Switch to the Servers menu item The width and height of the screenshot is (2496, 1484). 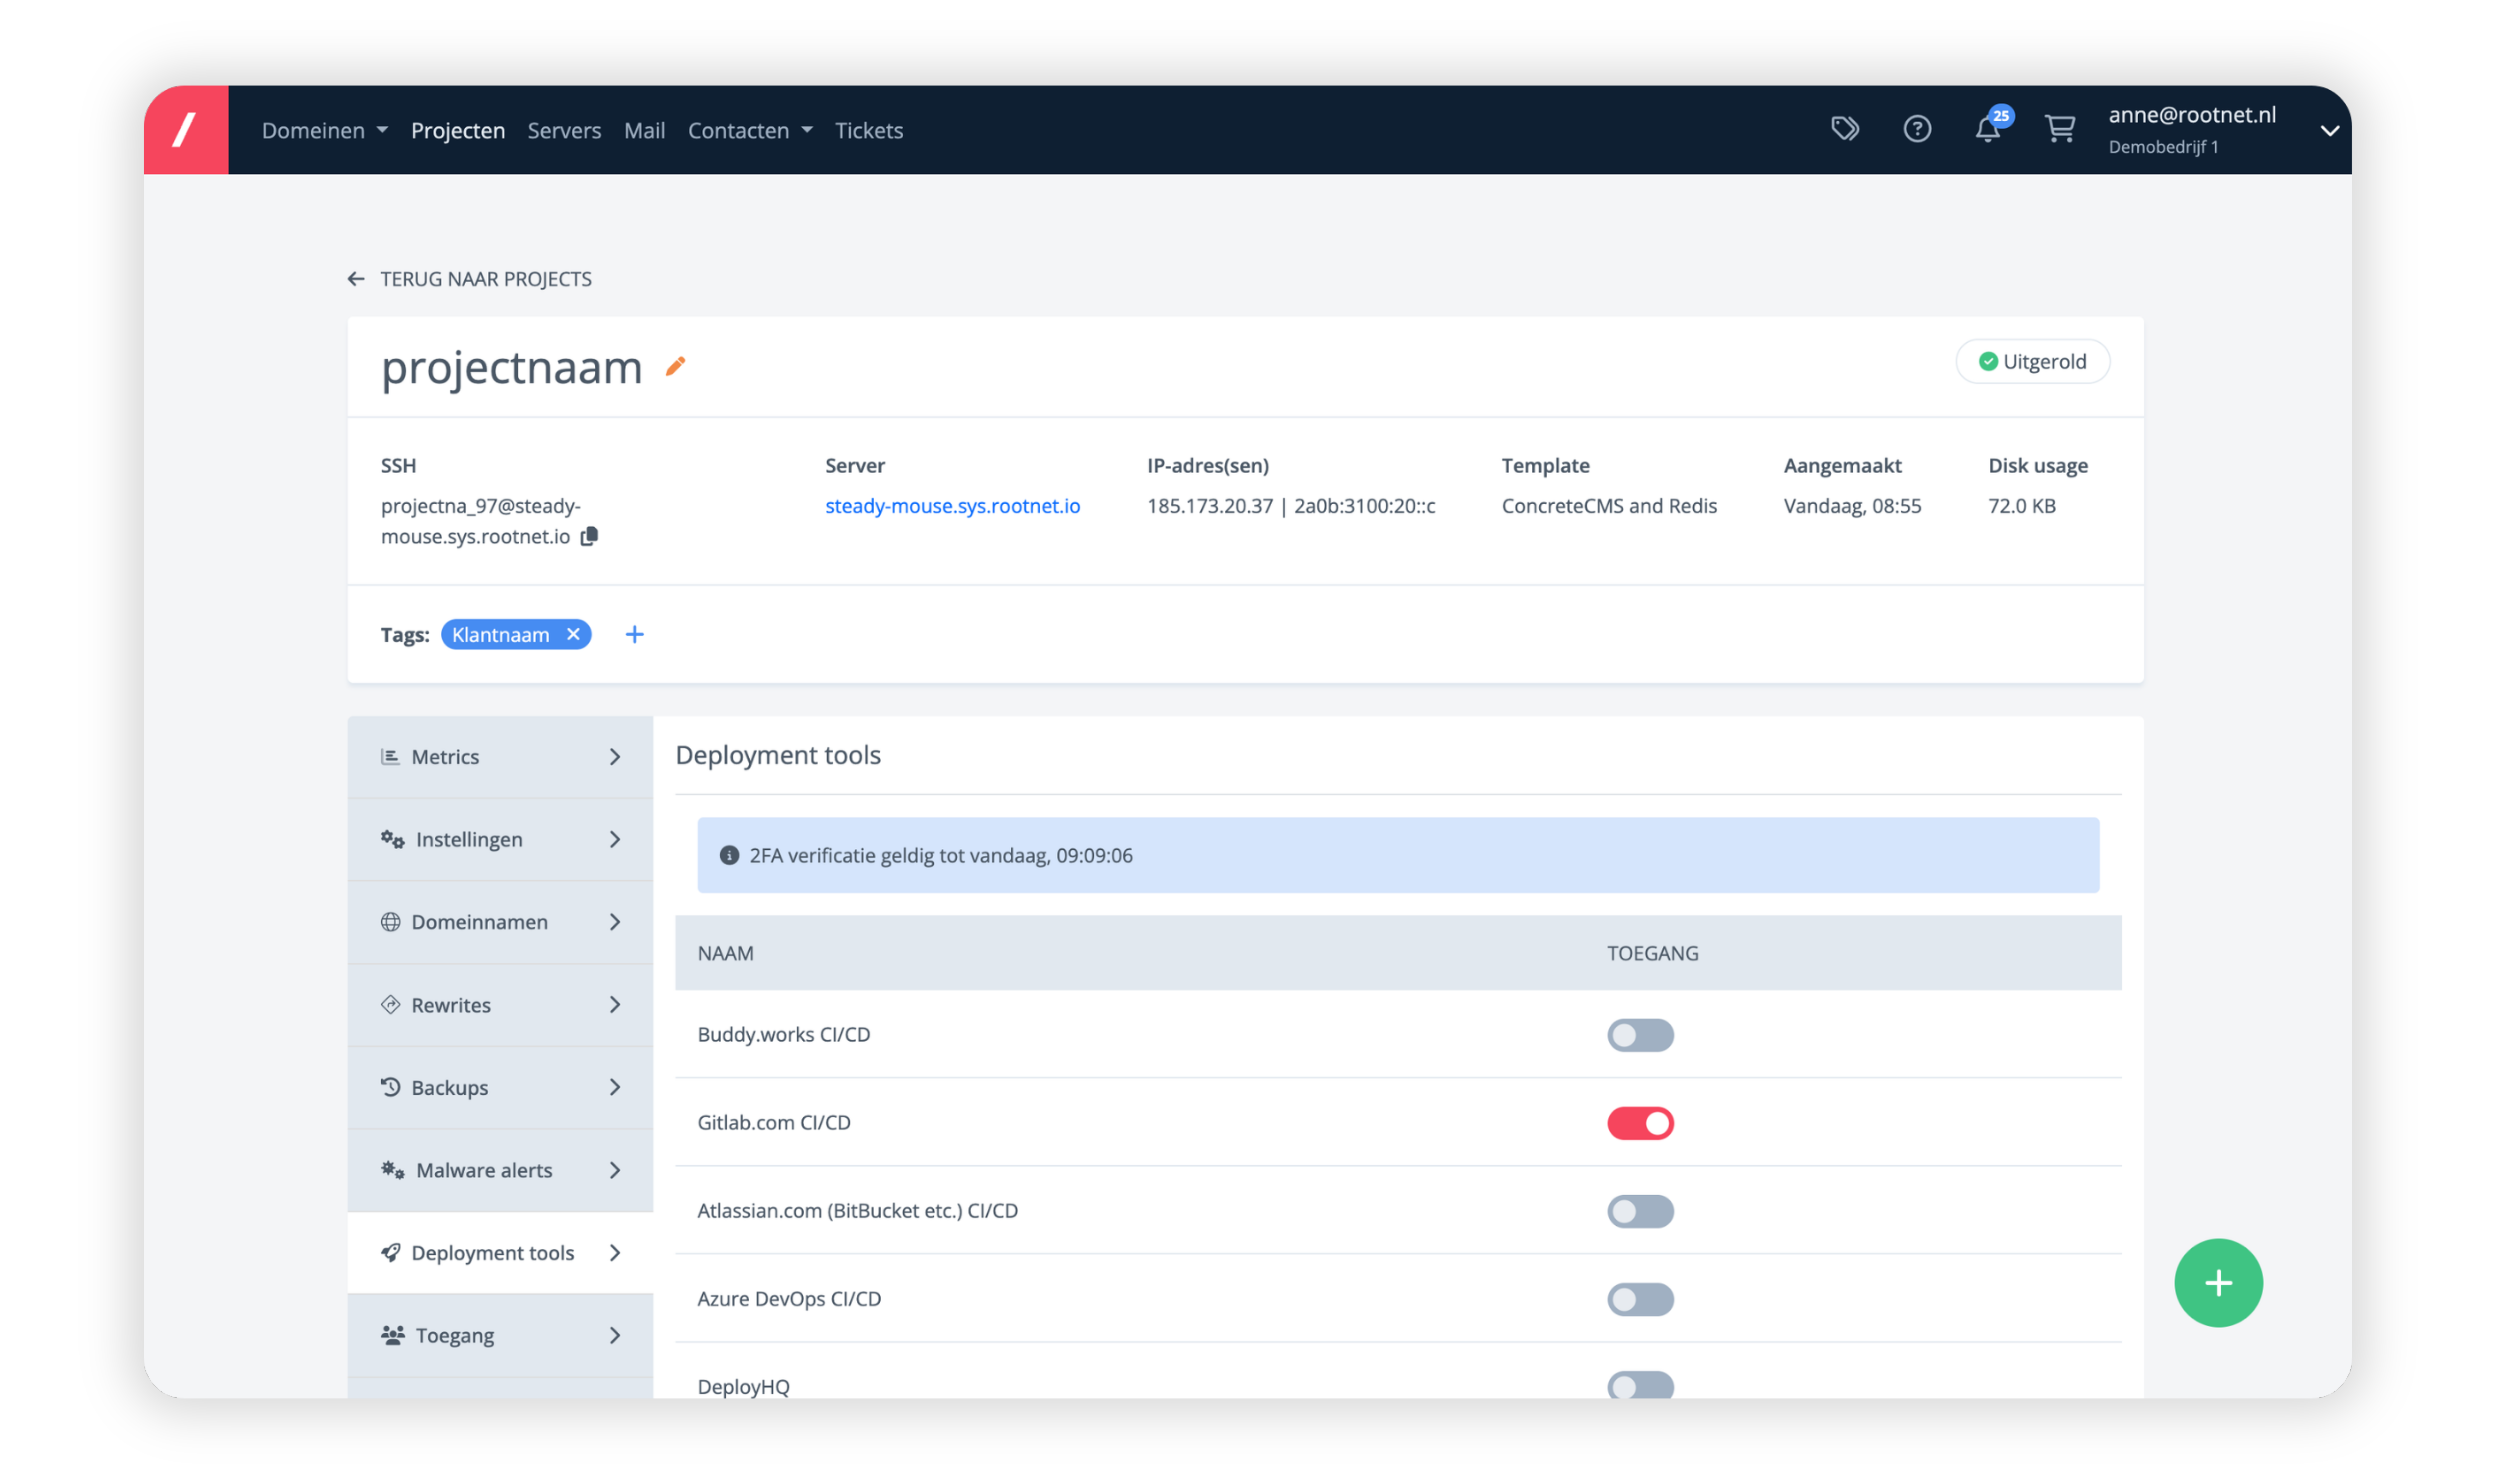pos(564,130)
